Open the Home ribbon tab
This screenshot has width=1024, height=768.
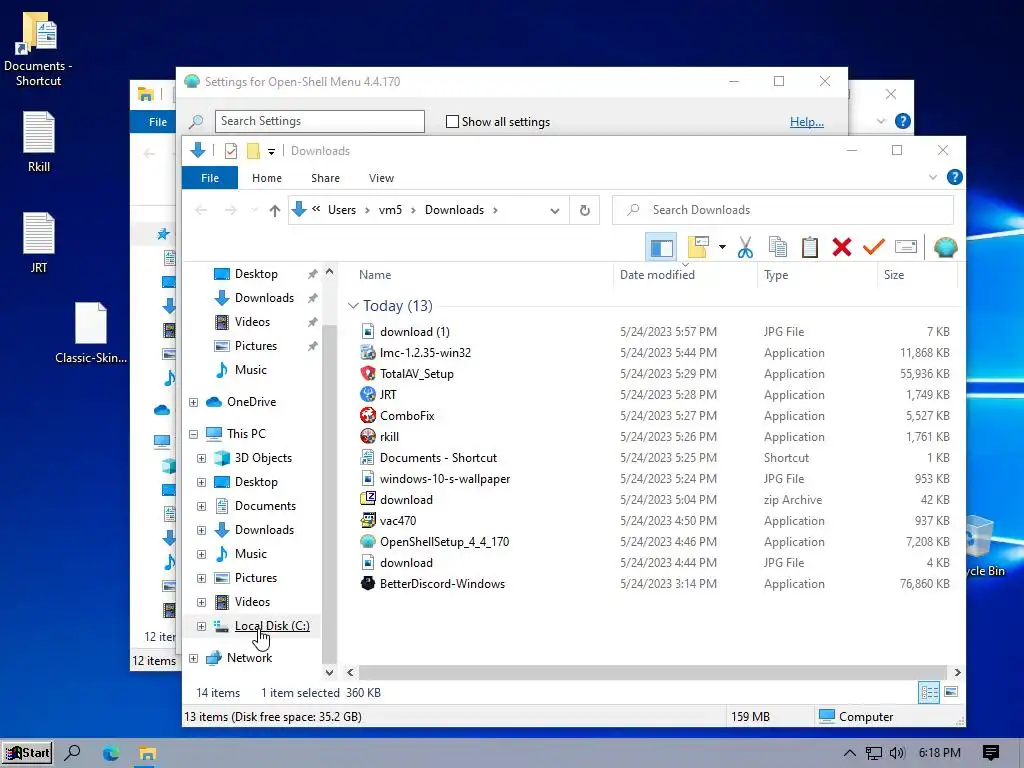coord(266,178)
